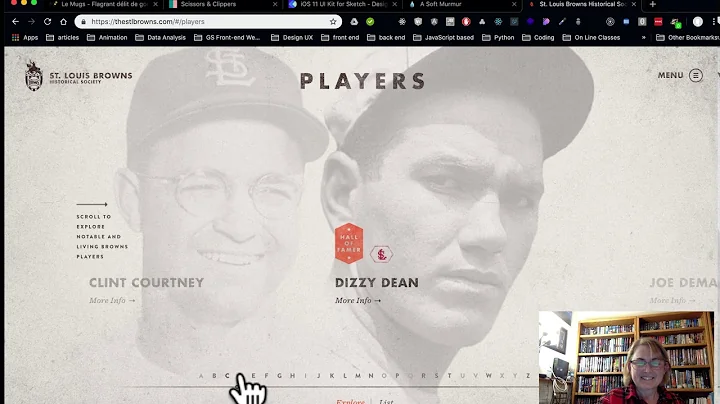Open the Other Bookmarks folder
Screen dimensions: 720x404
coord(687,38)
